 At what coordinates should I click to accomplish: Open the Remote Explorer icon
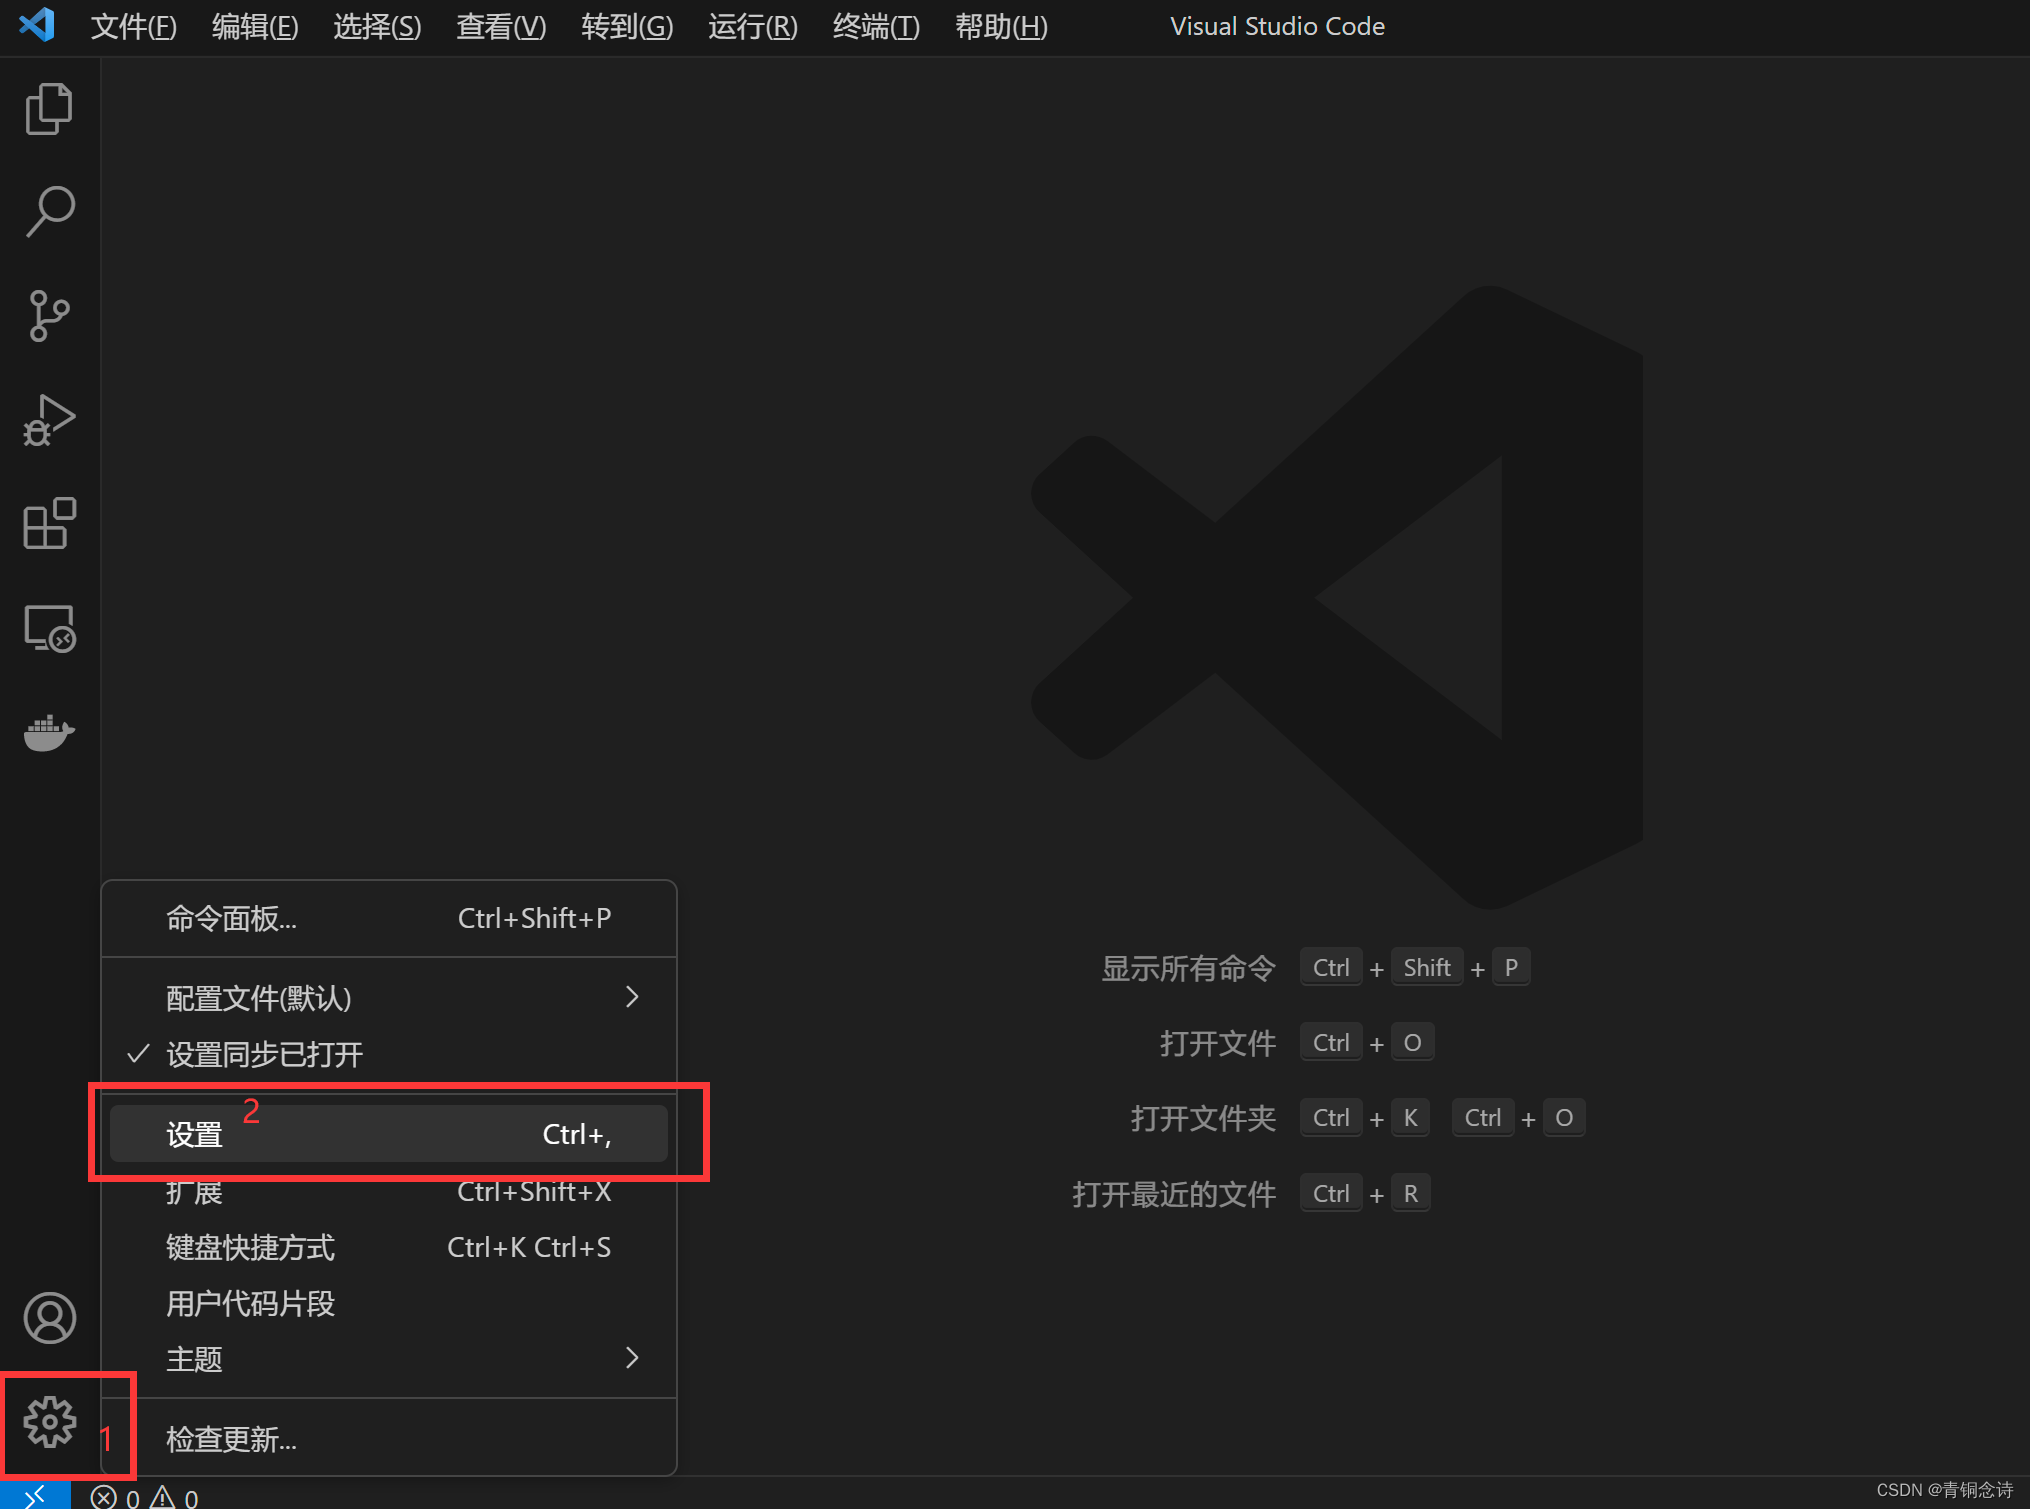pyautogui.click(x=49, y=628)
